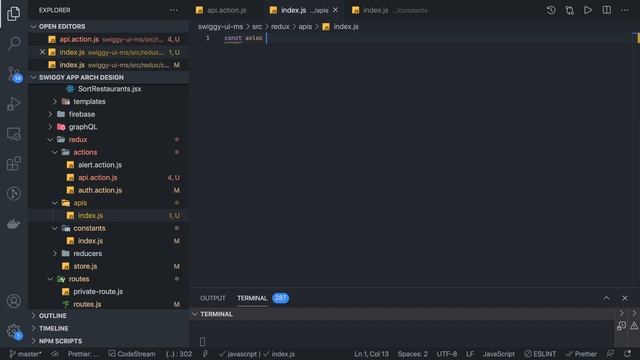Open notifications bell in status bar
Screen dimensions: 640x360
coord(627,354)
